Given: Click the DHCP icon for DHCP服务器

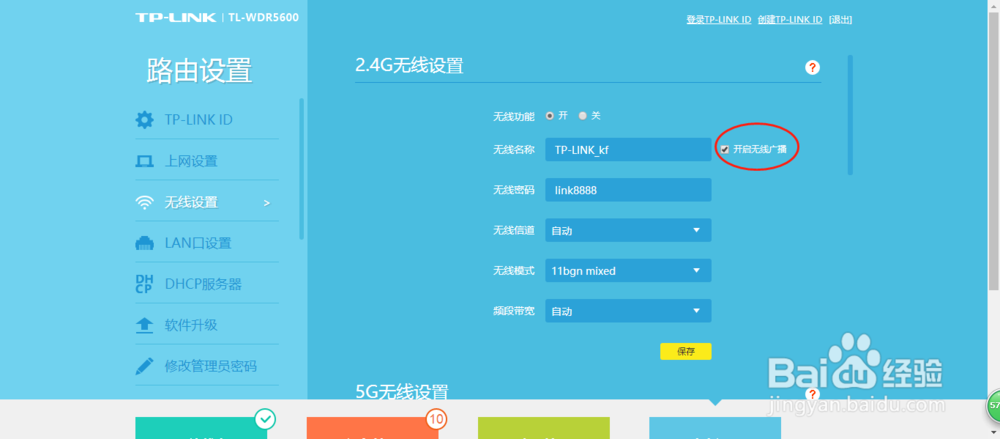Looking at the screenshot, I should (145, 284).
